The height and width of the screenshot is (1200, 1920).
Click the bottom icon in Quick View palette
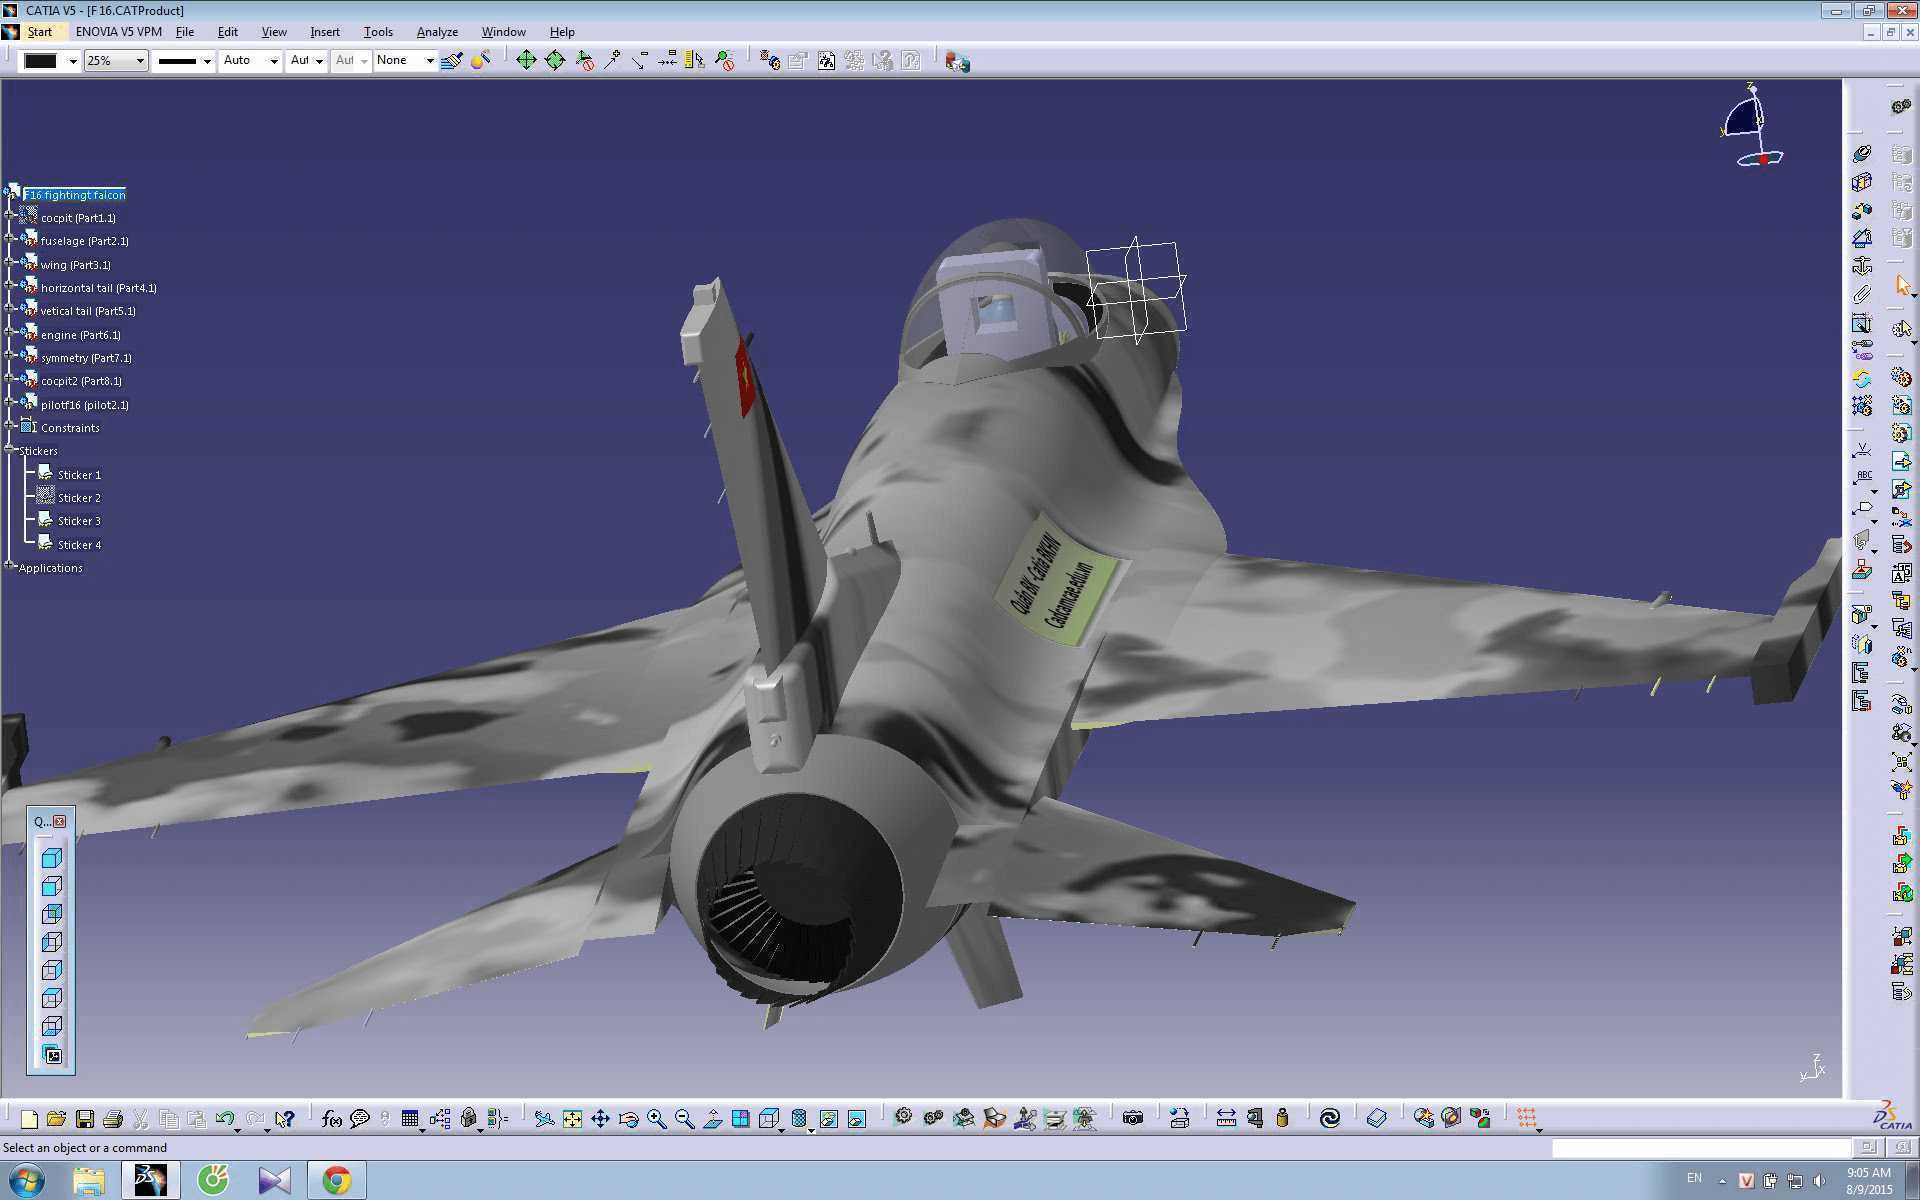(52, 1055)
